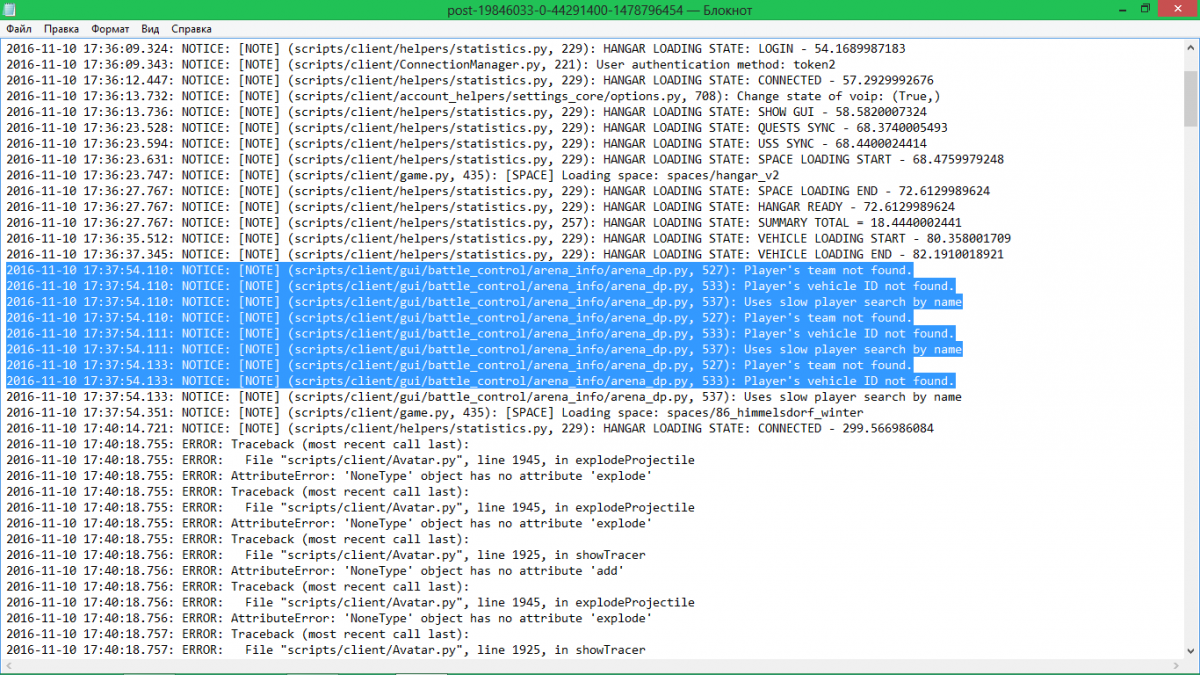Image resolution: width=1200 pixels, height=675 pixels.
Task: Click the line 'SUMMARY TOTAL = 18.4440002441'
Action: pos(484,222)
